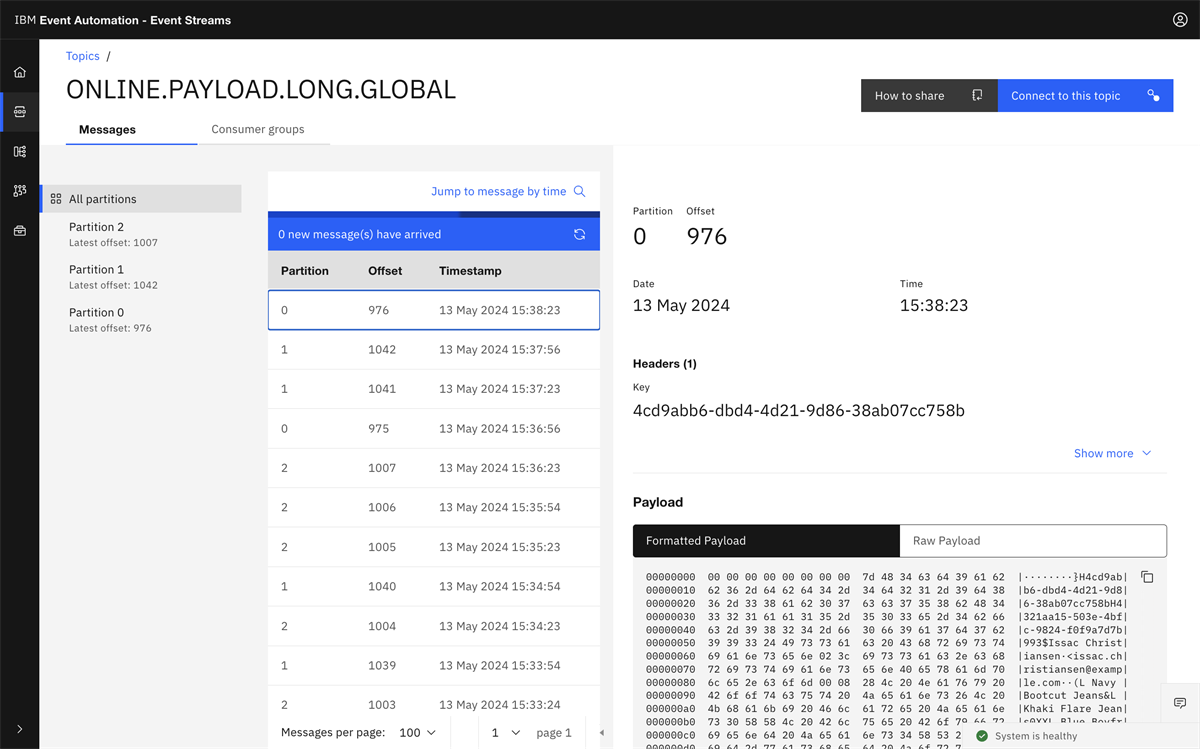The width and height of the screenshot is (1200, 749).
Task: Click the Headers (1) label
Action: 665,364
